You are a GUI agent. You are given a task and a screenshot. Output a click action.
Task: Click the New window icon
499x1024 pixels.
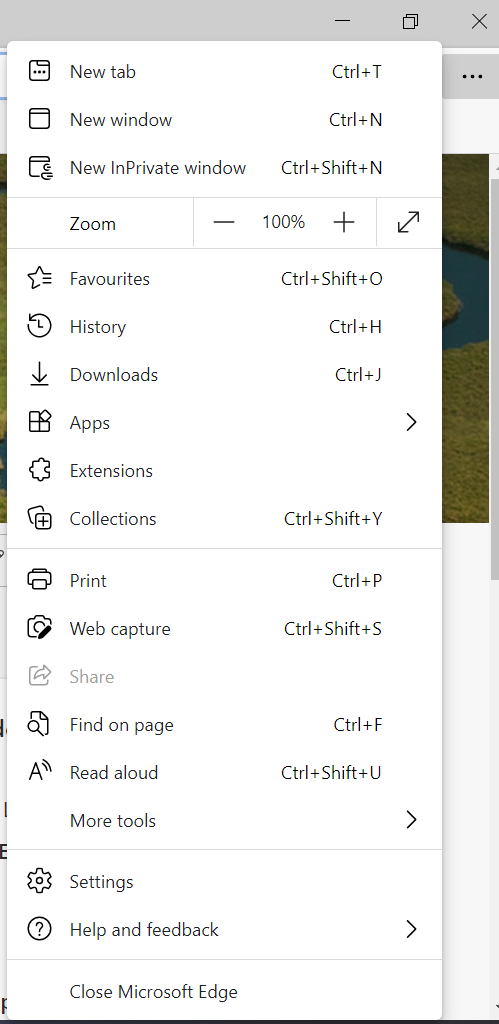click(x=39, y=120)
